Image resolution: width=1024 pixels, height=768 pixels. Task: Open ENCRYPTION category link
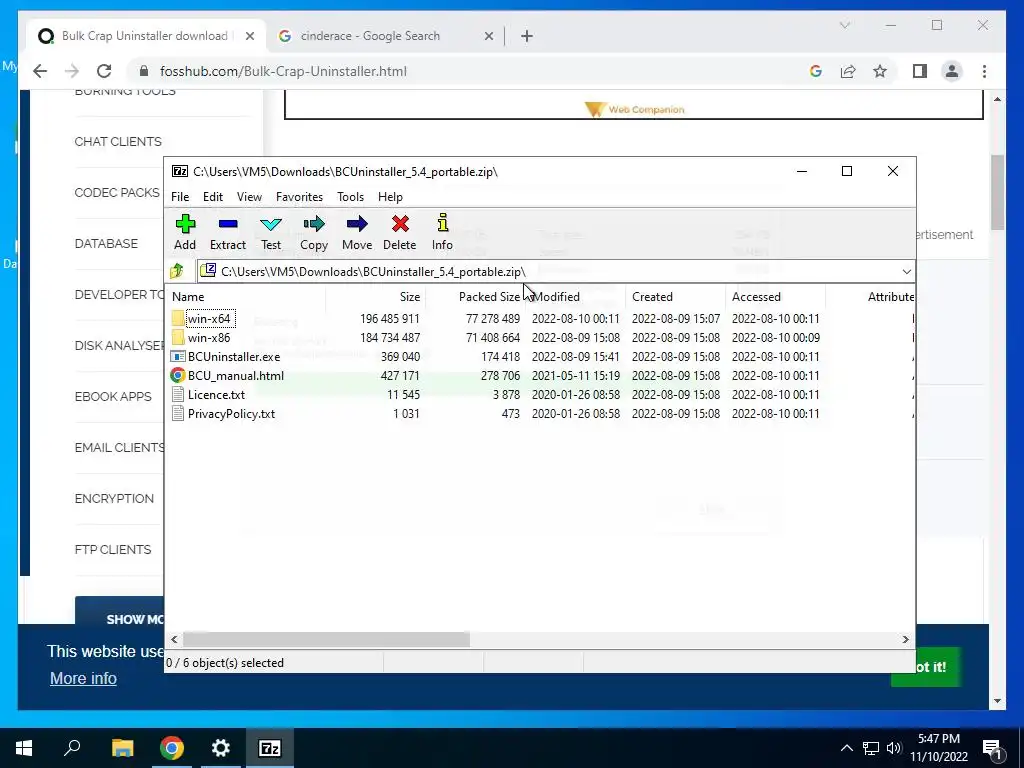[x=114, y=498]
